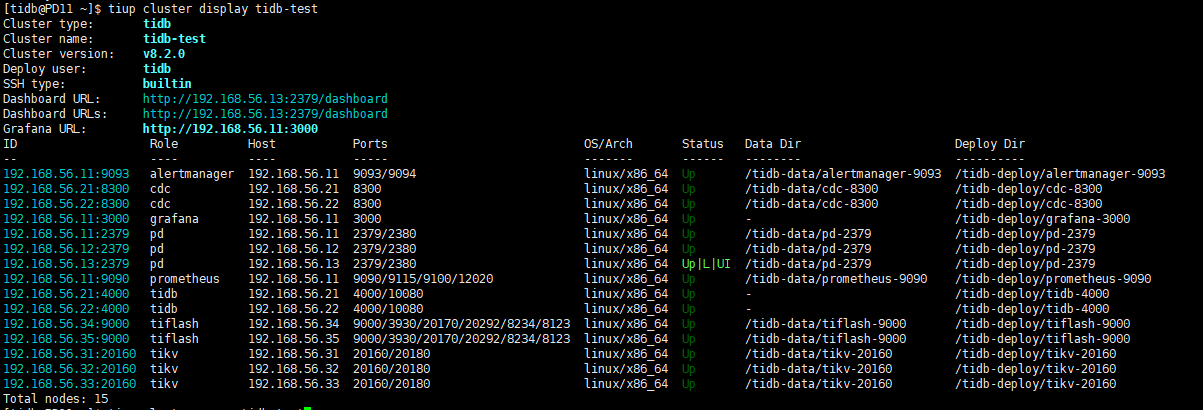The image size is (1203, 410).
Task: Click deploy dir /tidb-deploy/alertmanager-9093
Action: pos(1060,174)
